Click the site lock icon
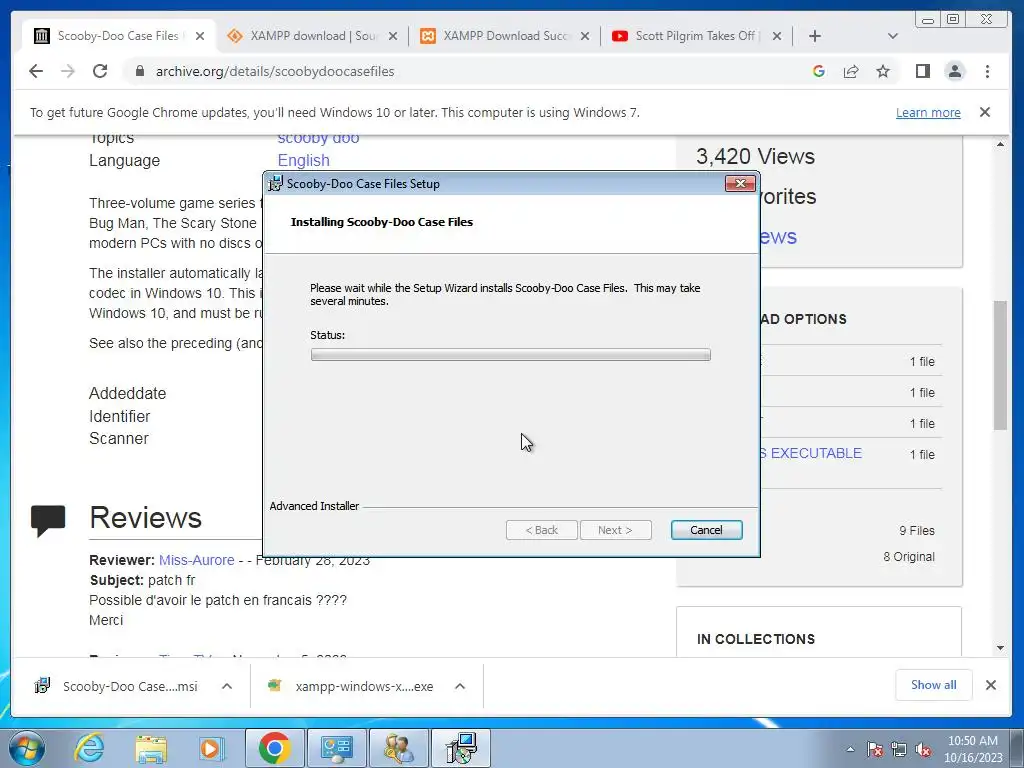 (x=139, y=71)
